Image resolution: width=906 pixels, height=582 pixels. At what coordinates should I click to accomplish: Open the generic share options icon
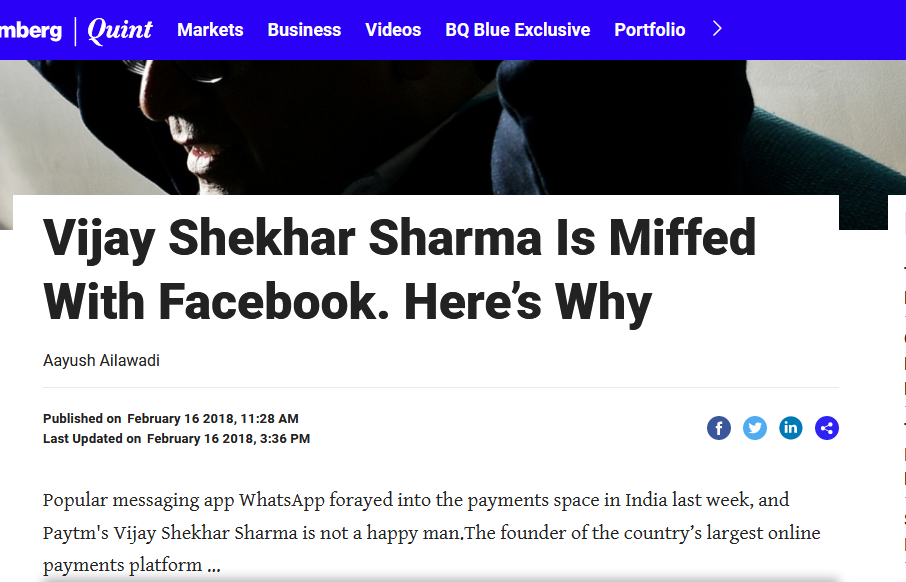tap(827, 428)
